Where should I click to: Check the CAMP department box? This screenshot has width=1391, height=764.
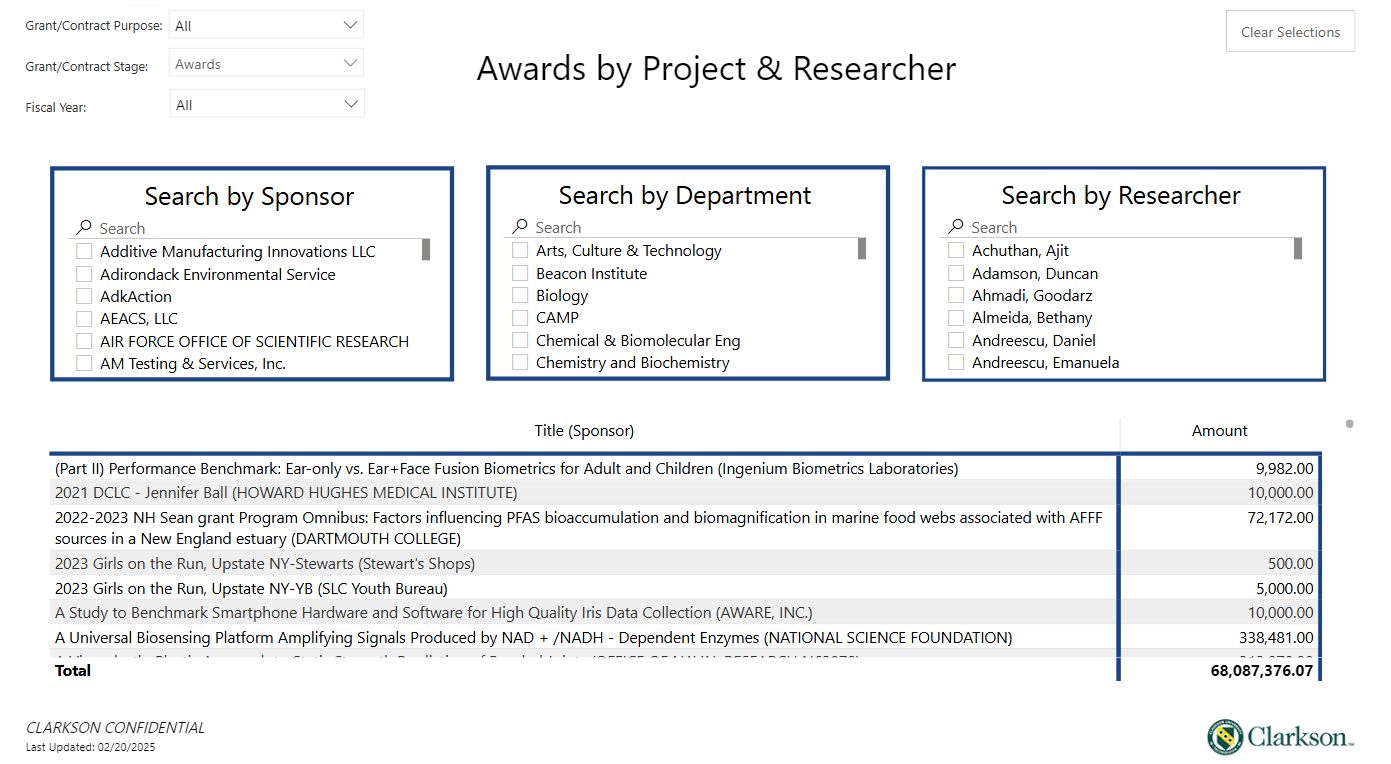click(x=520, y=318)
